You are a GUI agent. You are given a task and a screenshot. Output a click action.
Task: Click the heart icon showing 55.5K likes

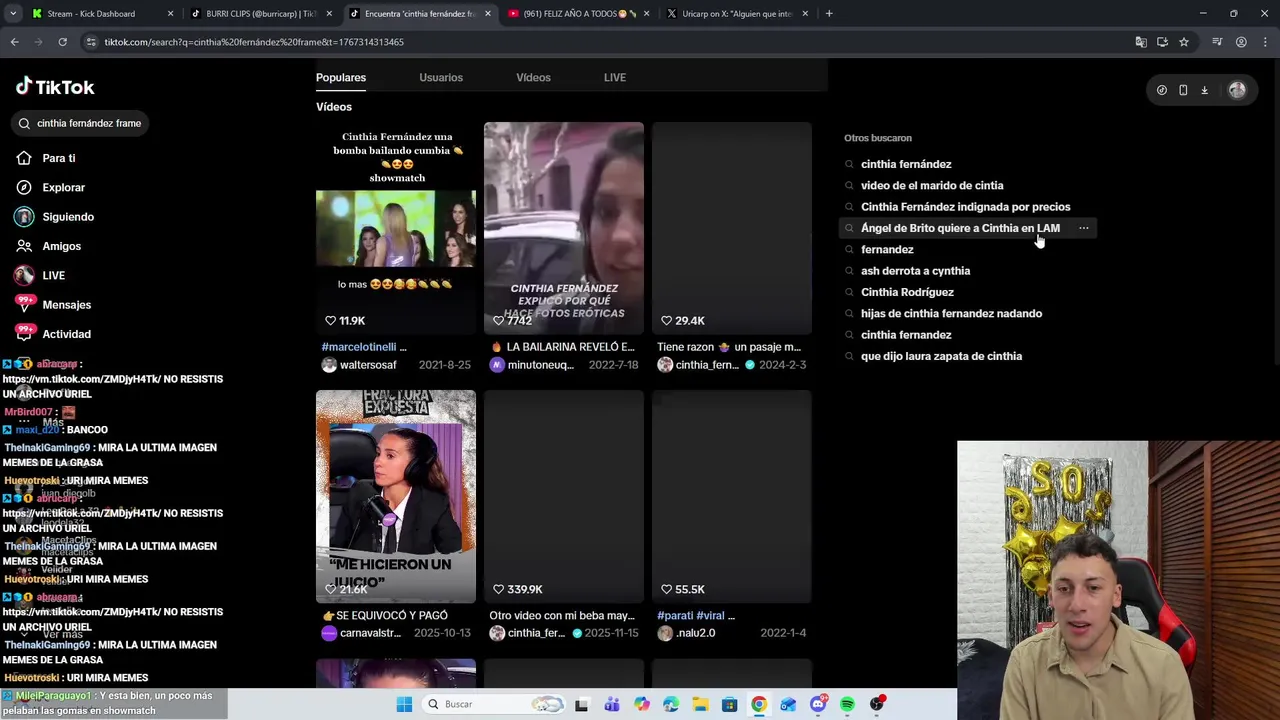(666, 590)
